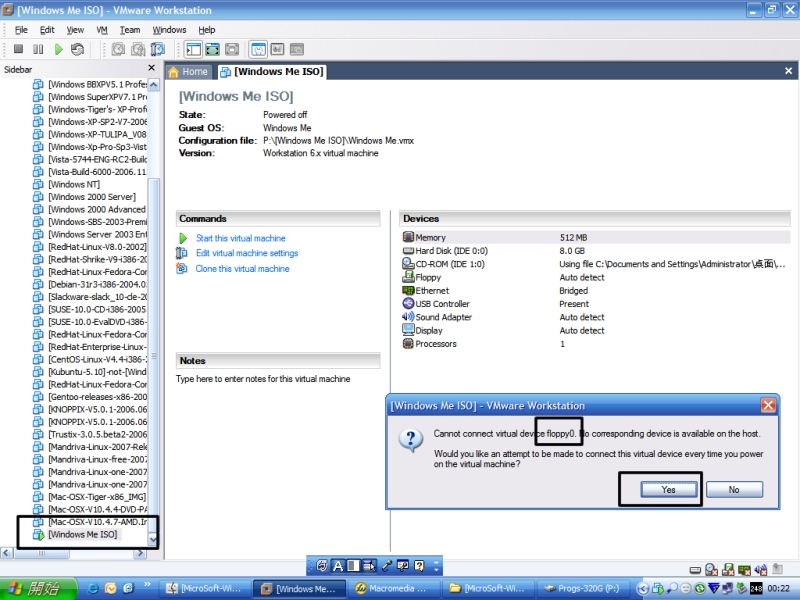Click the sound status bar icon

[761, 569]
